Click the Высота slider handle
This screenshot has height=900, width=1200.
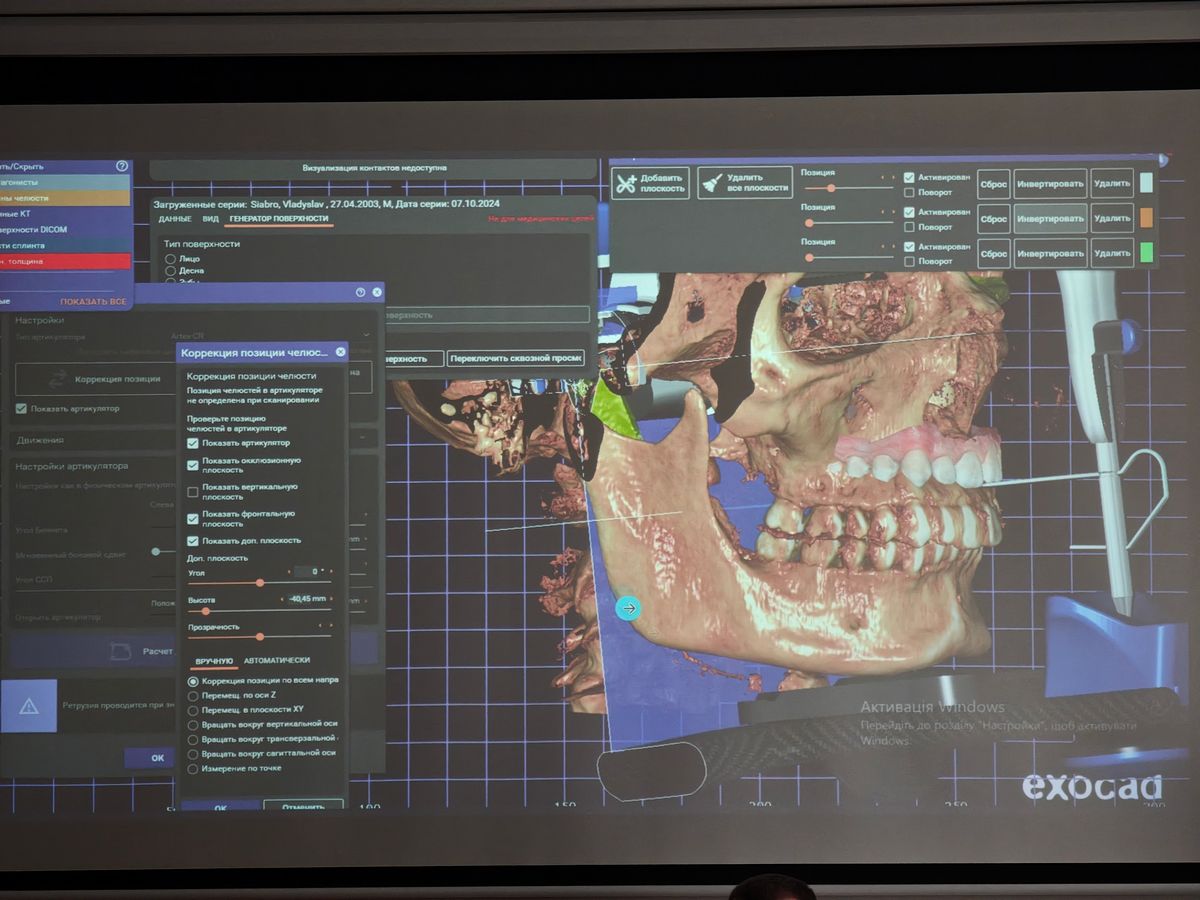(206, 611)
